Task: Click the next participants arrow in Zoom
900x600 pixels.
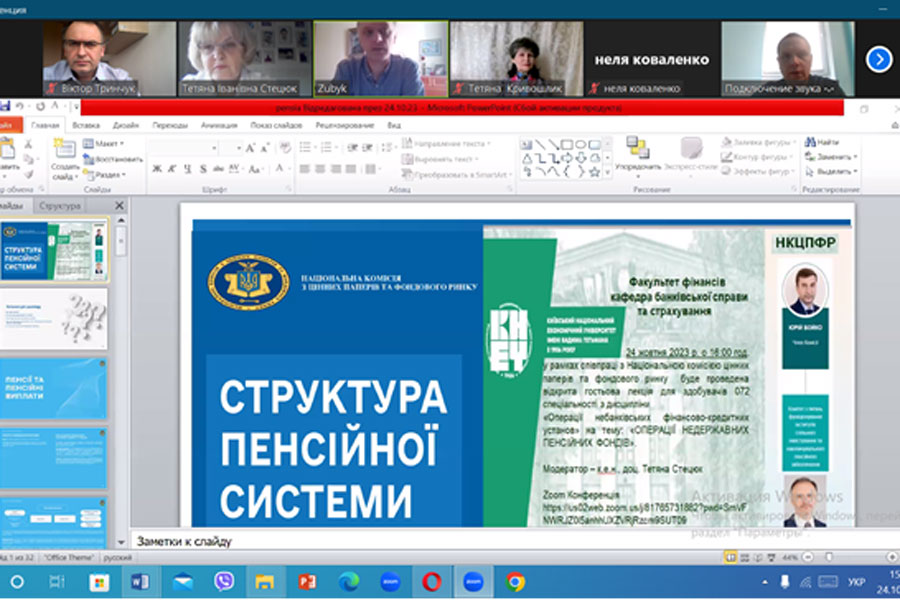Action: (x=878, y=59)
